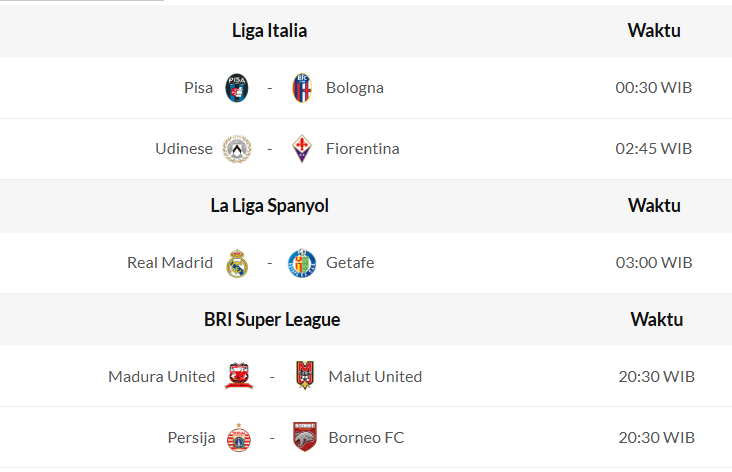Open the Real Madrid team name
The height and width of the screenshot is (472, 732).
point(170,263)
